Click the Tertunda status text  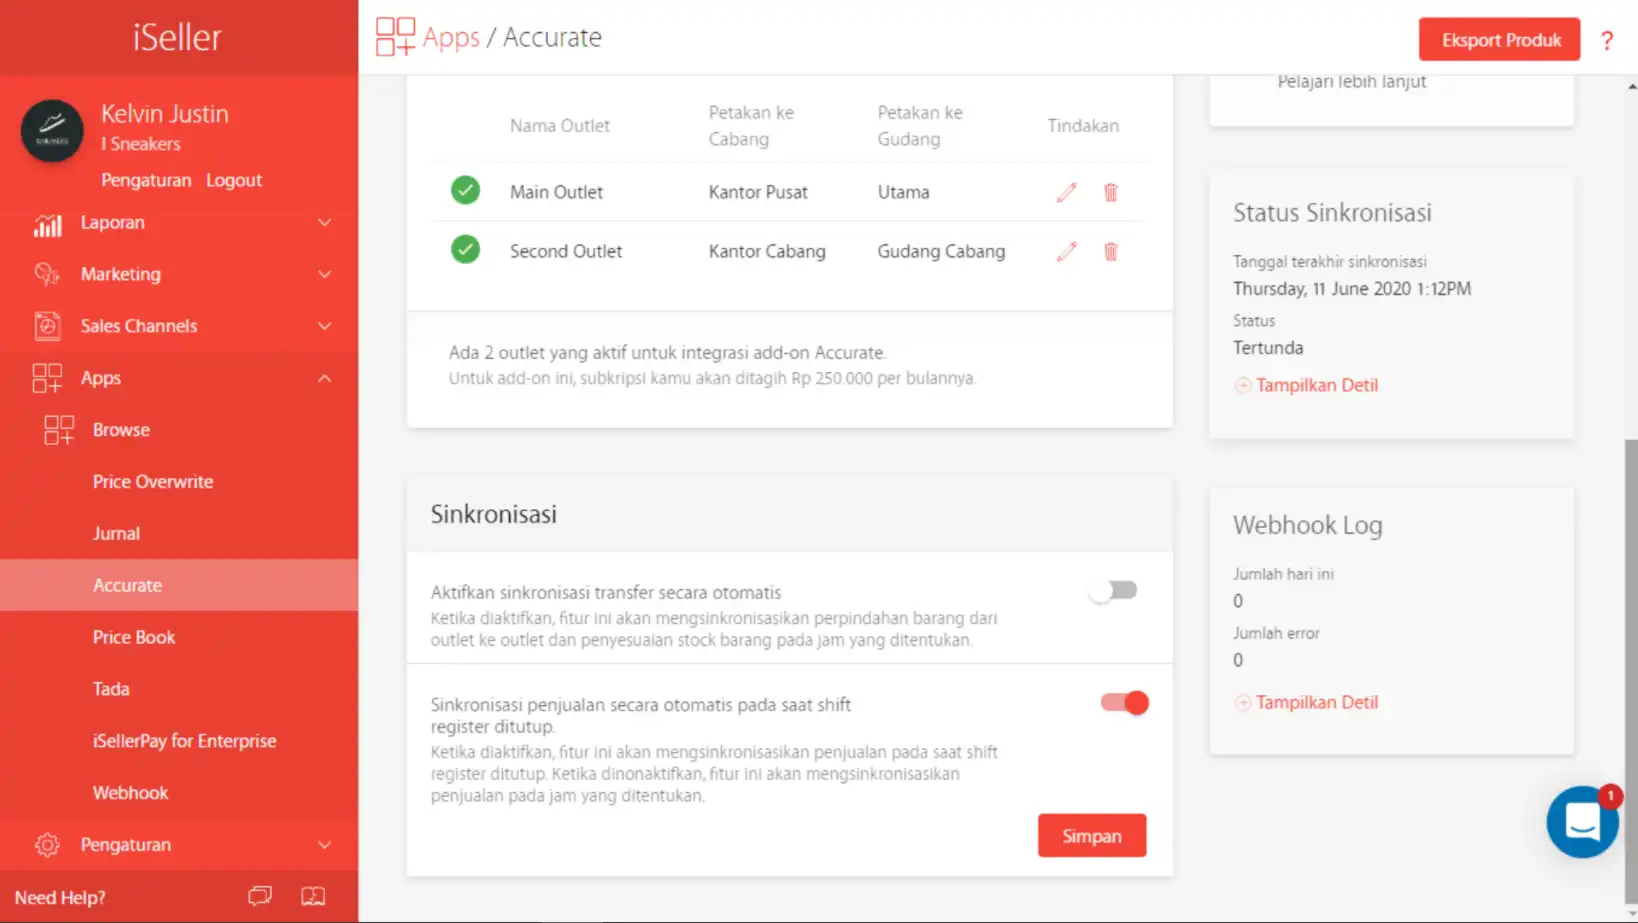point(1268,348)
